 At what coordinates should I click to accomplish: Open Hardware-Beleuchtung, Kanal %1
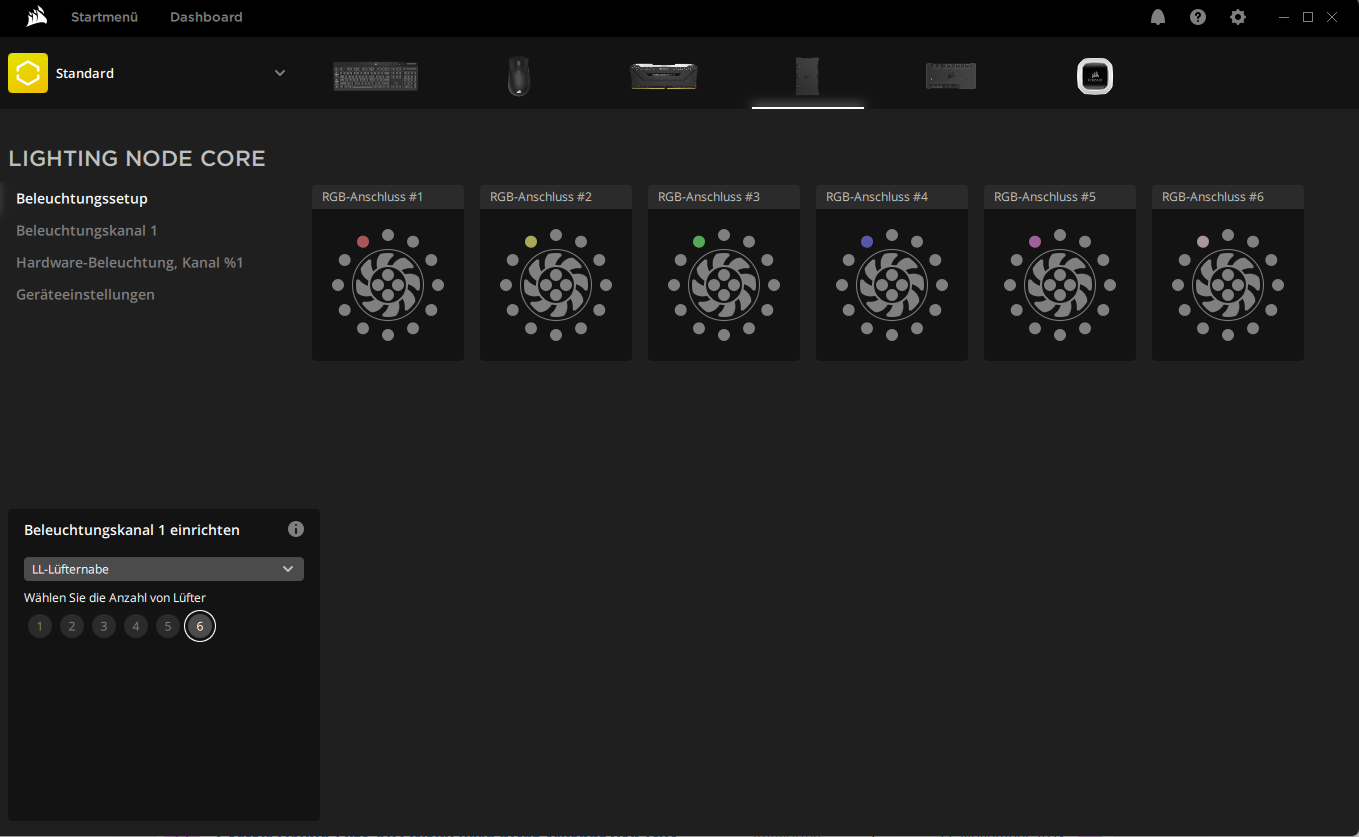coord(130,263)
